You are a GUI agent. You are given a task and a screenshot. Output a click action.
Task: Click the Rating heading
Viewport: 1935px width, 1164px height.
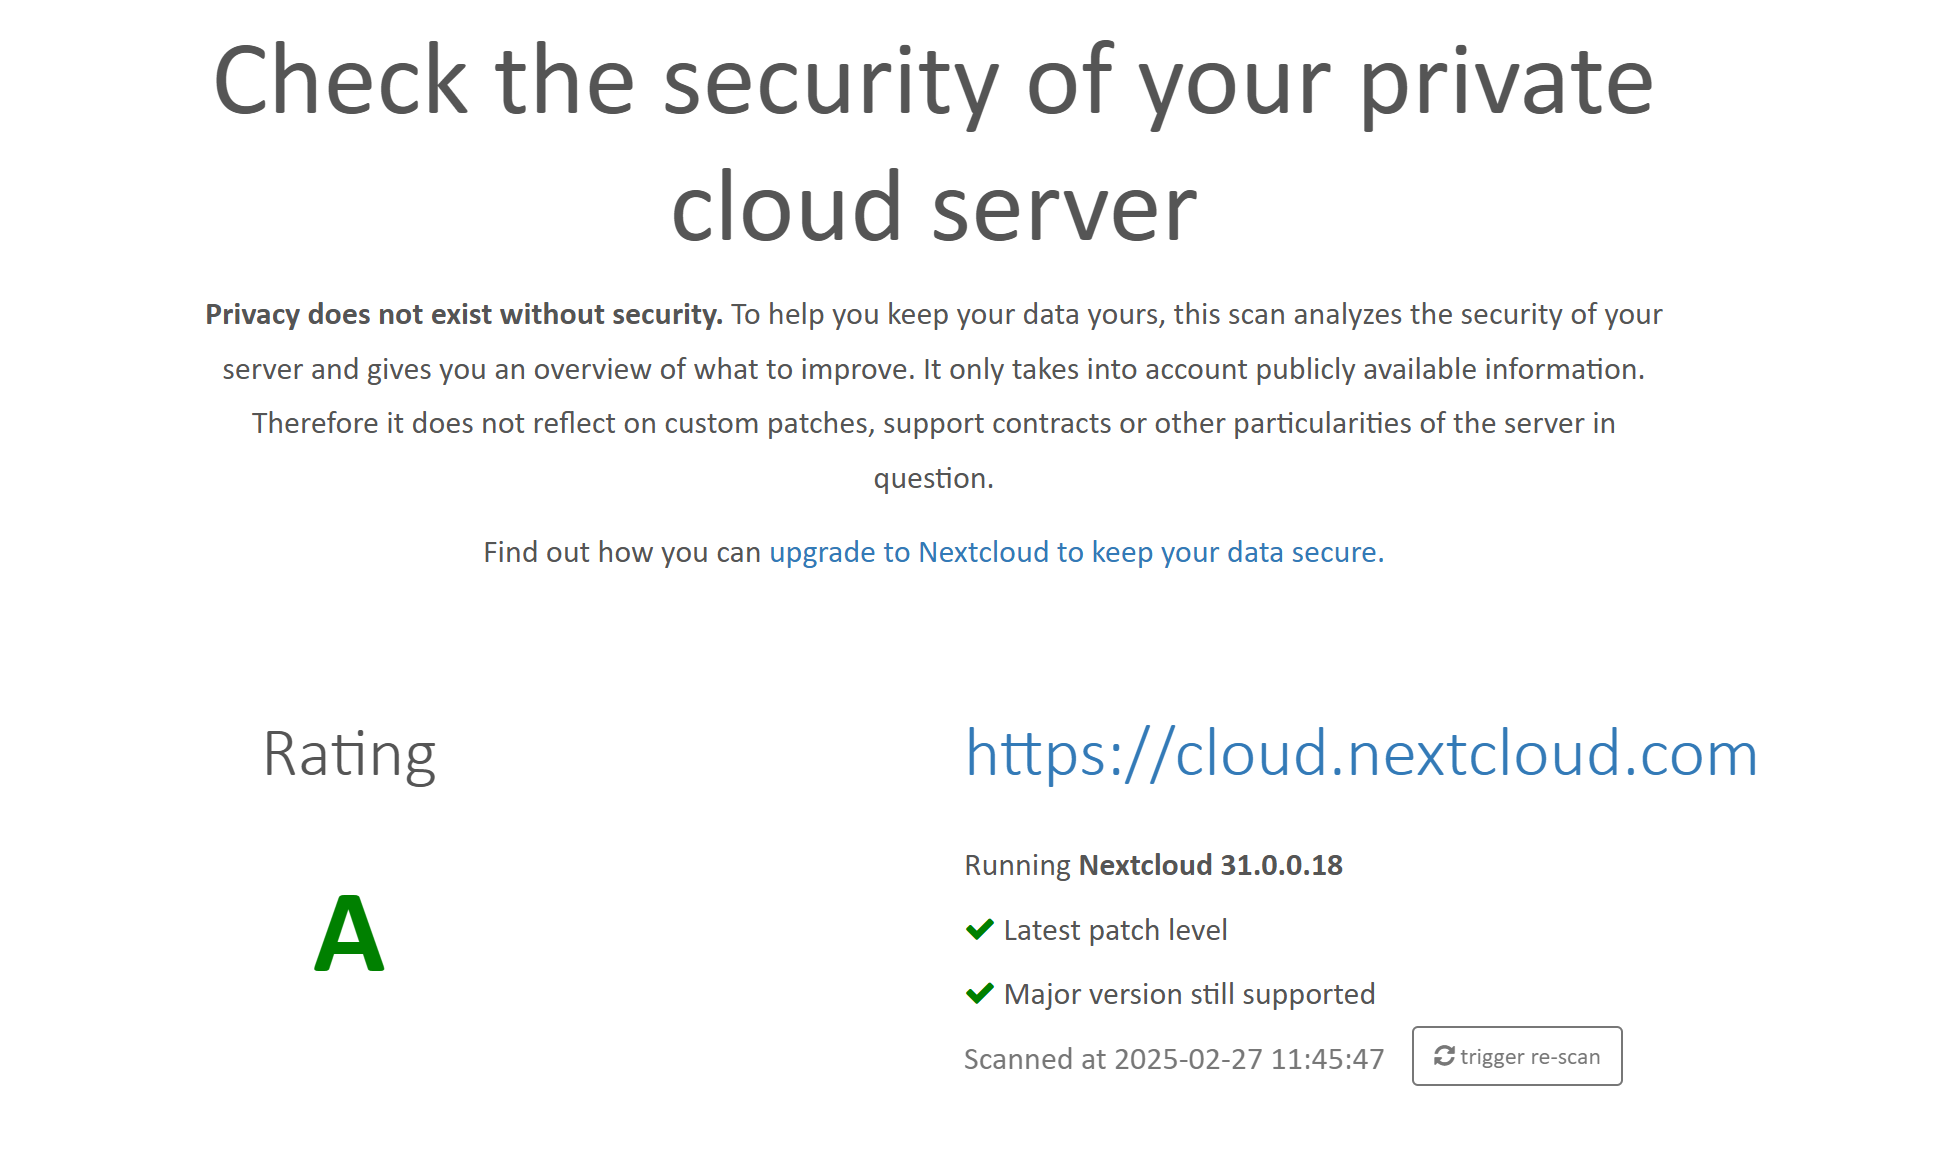pos(349,754)
